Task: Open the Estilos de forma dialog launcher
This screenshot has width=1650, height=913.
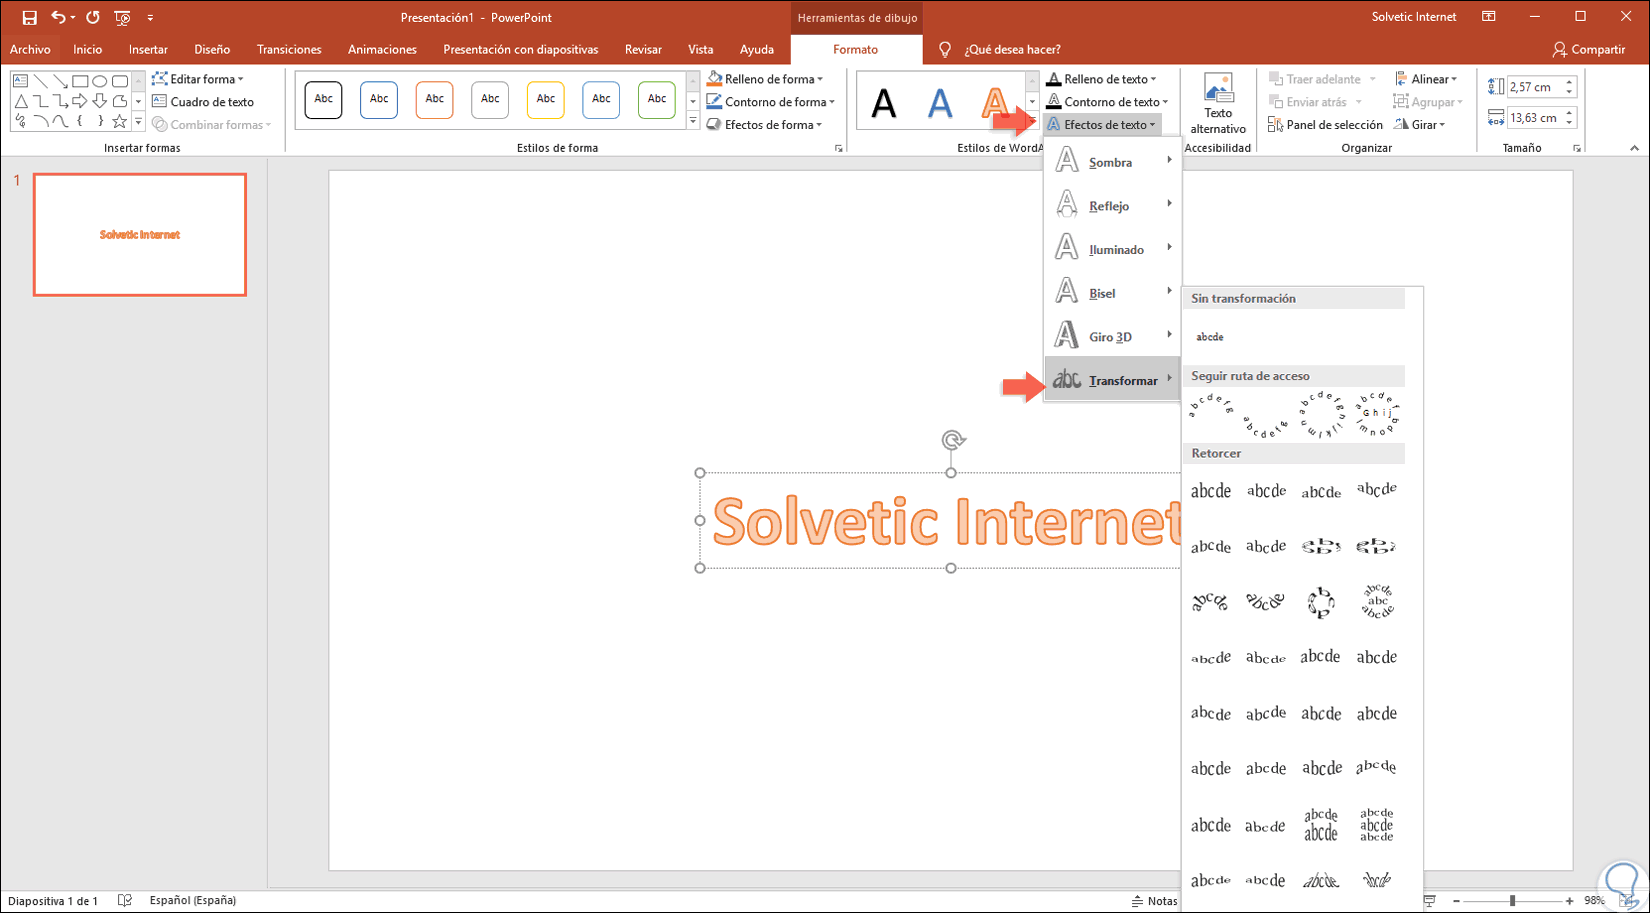Action: click(x=838, y=148)
